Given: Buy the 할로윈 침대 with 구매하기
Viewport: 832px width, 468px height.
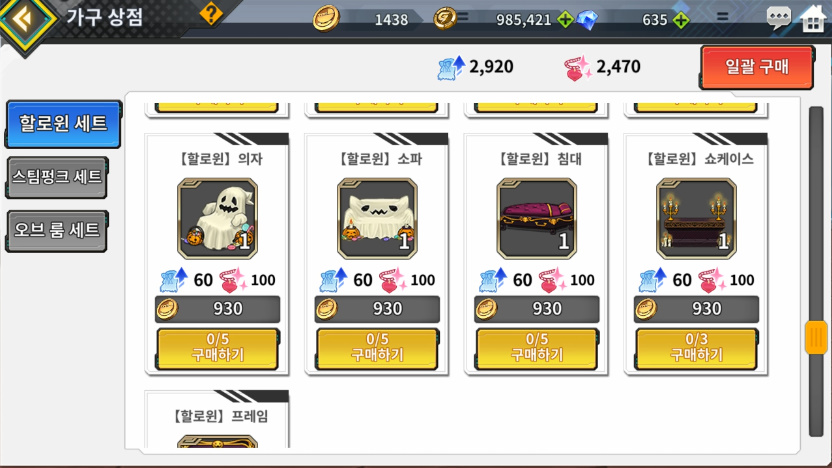Looking at the screenshot, I should 537,348.
